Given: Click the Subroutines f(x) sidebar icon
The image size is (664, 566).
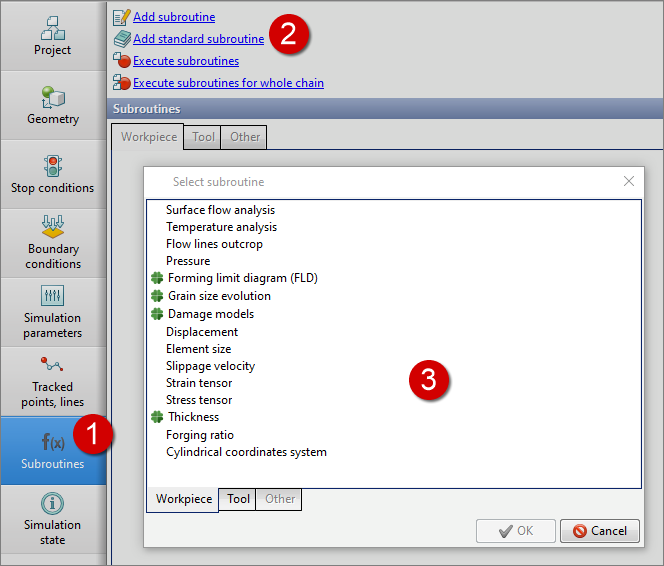Looking at the screenshot, I should pyautogui.click(x=52, y=442).
